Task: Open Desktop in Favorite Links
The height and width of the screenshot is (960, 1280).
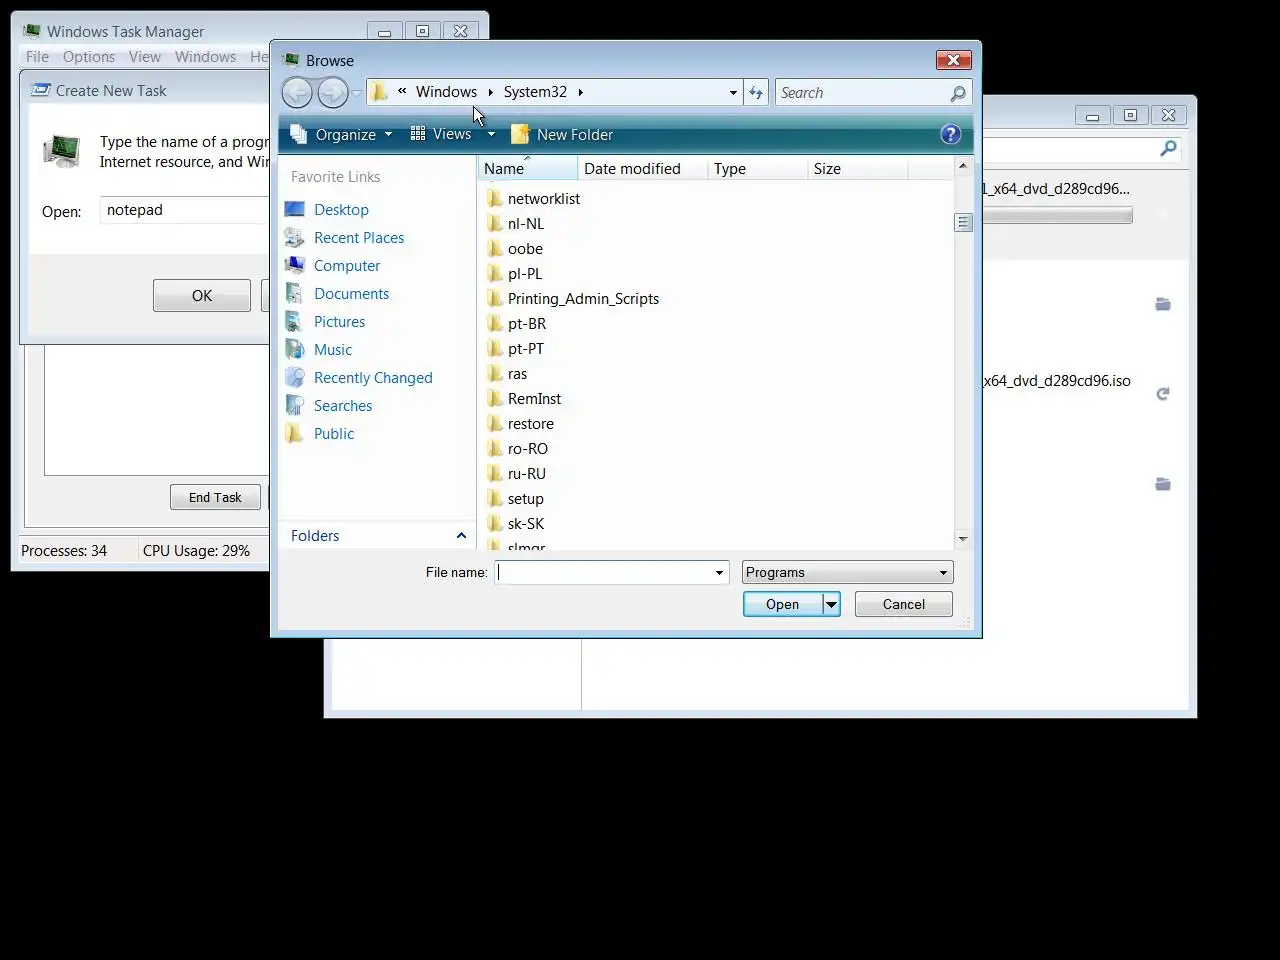Action: (341, 210)
